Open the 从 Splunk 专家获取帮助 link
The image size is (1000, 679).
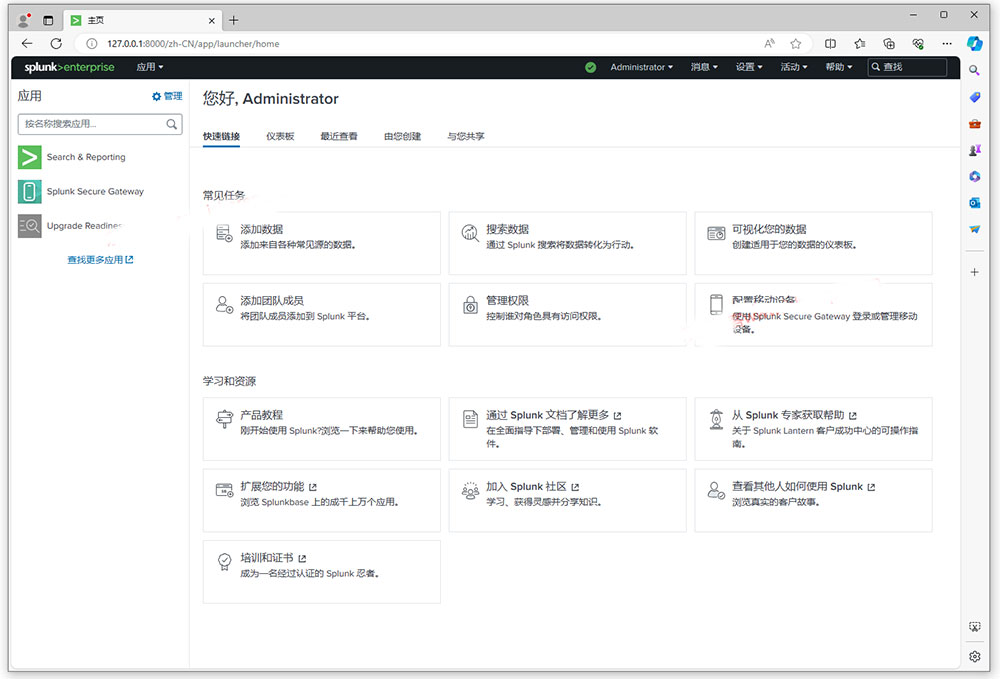click(794, 415)
